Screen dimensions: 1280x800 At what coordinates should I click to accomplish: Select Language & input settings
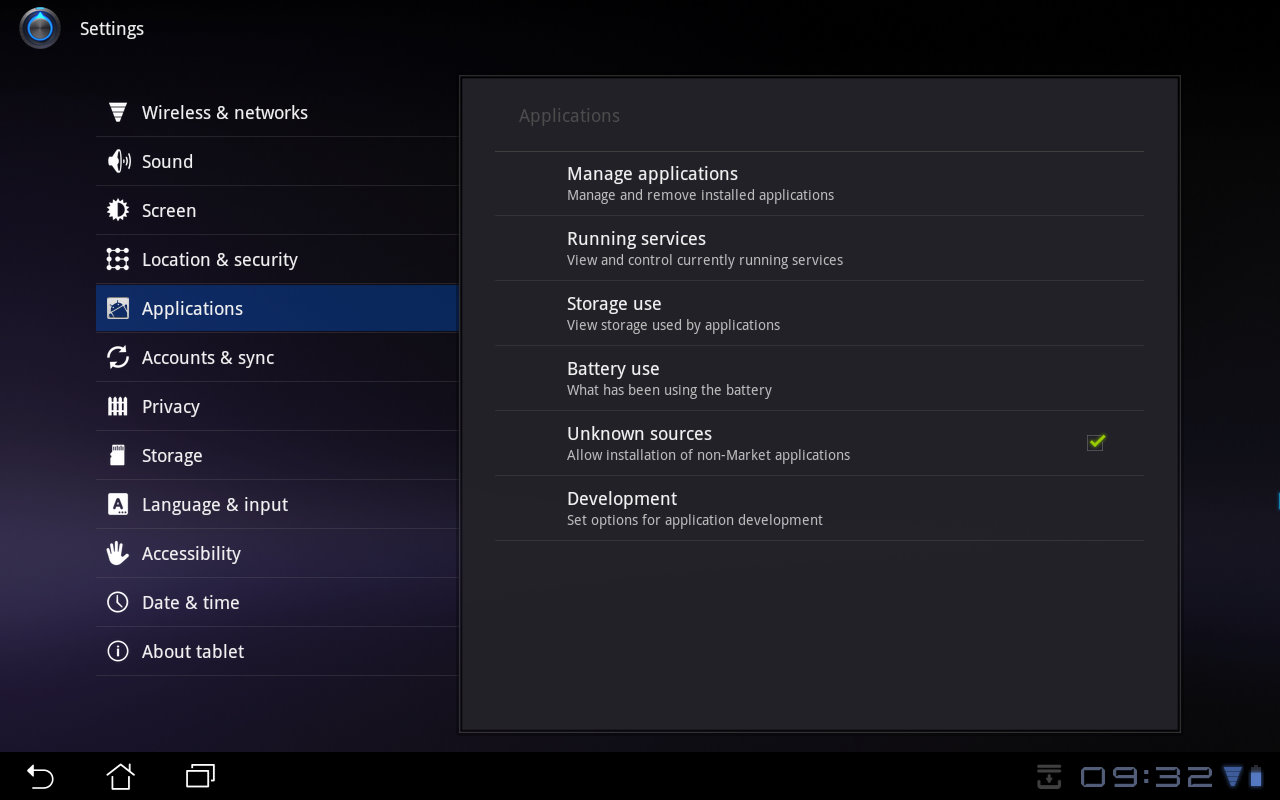(x=277, y=504)
